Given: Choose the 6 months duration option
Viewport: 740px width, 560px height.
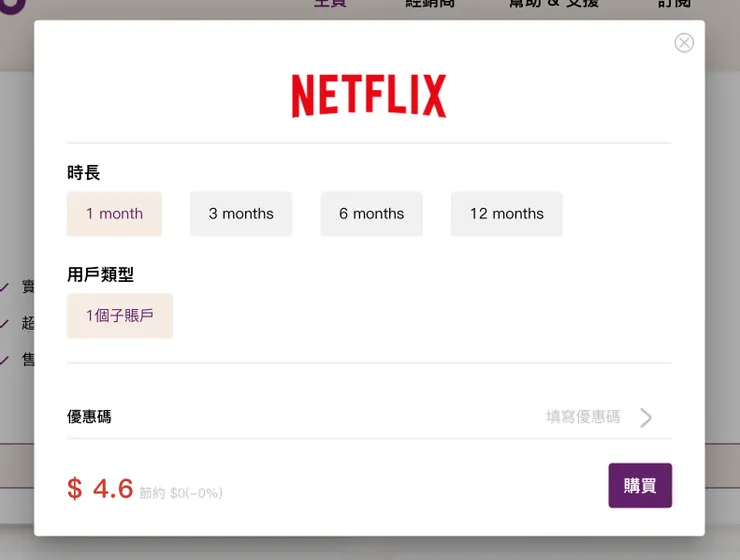Looking at the screenshot, I should pos(371,214).
